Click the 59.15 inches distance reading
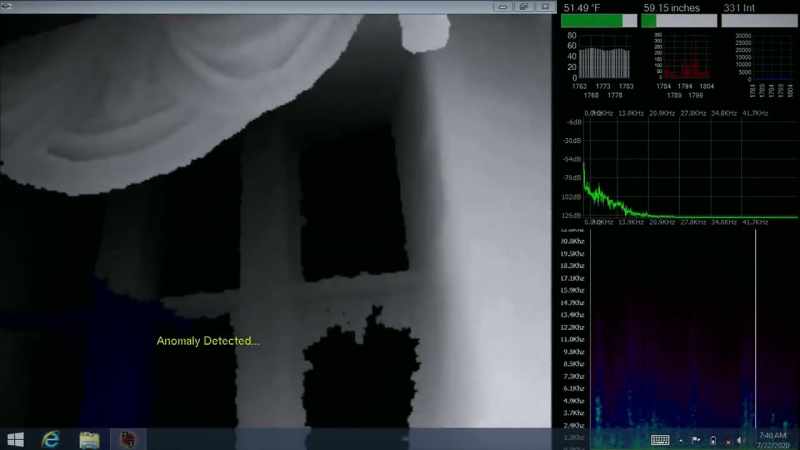 click(671, 8)
